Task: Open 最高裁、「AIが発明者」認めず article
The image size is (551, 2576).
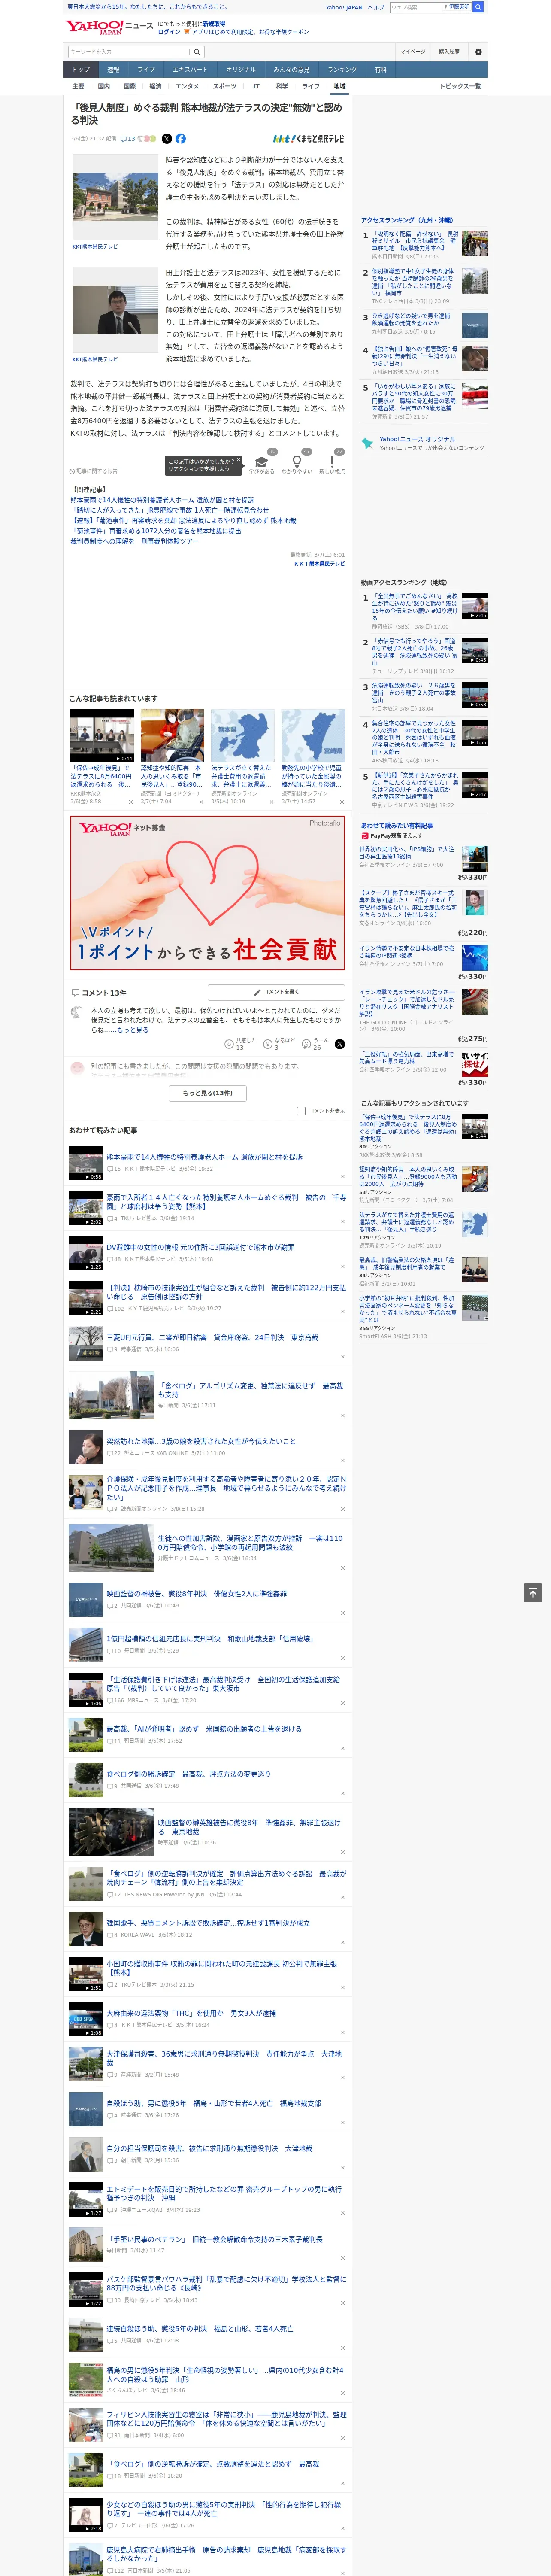Action: coord(203,1728)
